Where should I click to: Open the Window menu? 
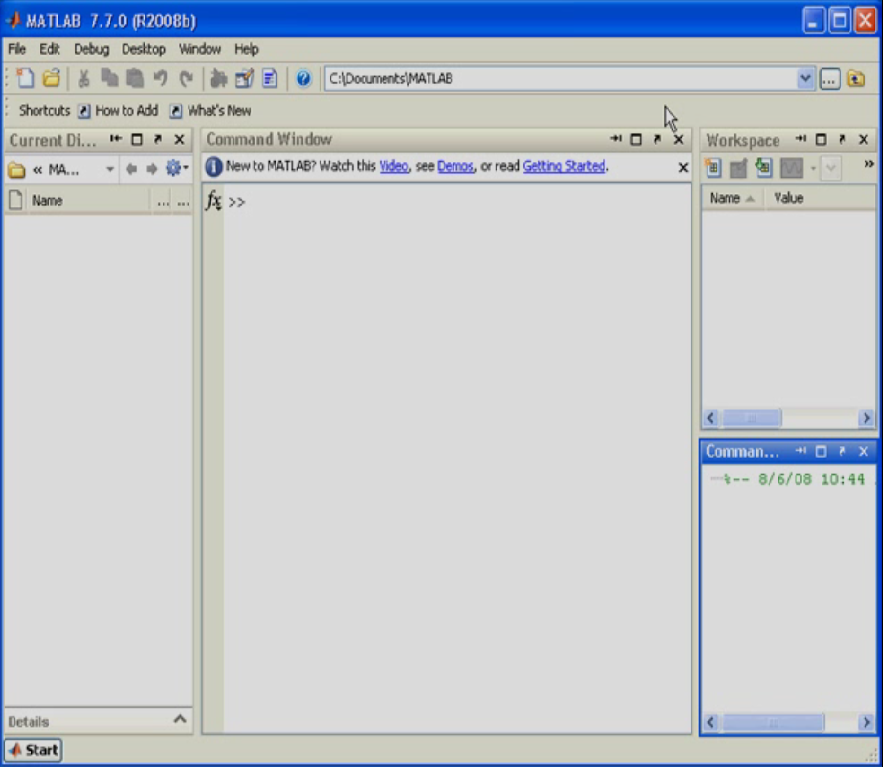(199, 49)
